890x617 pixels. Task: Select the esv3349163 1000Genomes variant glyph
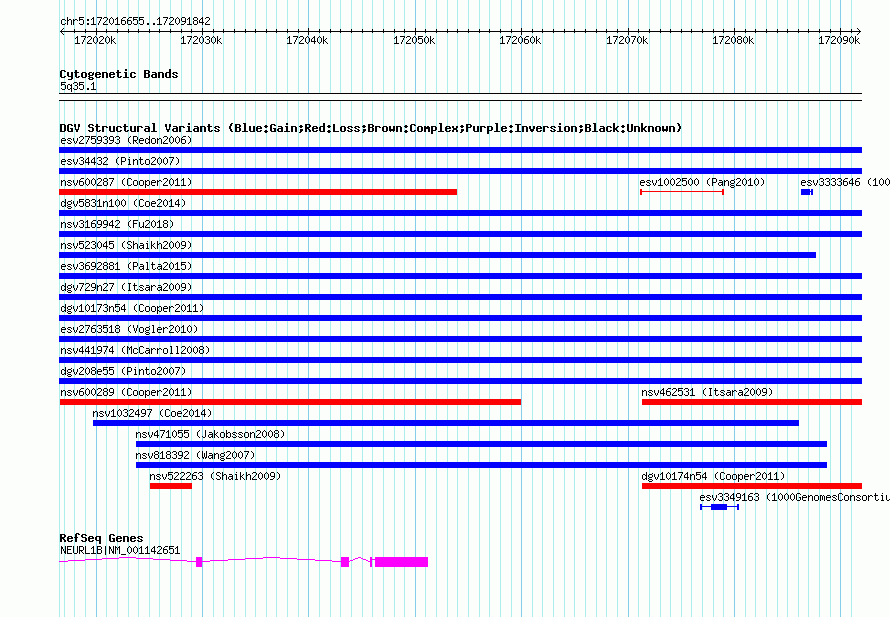point(719,507)
